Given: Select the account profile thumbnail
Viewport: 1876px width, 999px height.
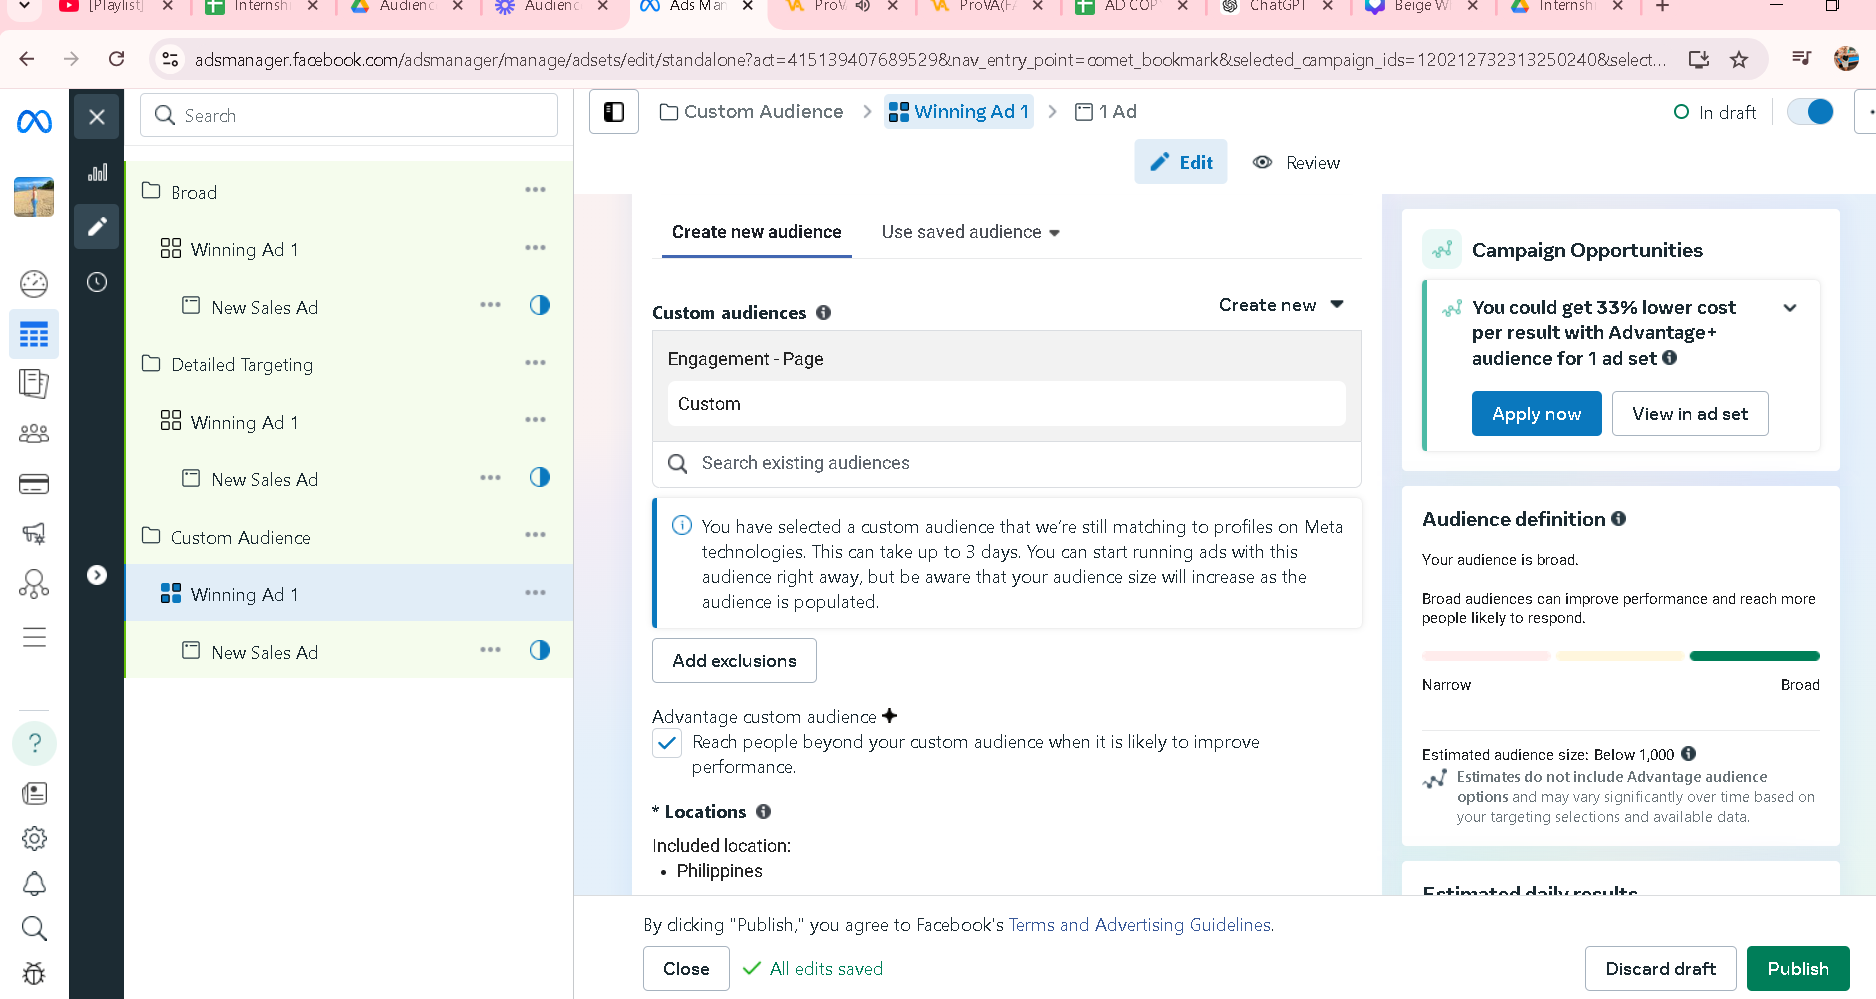Looking at the screenshot, I should [34, 197].
